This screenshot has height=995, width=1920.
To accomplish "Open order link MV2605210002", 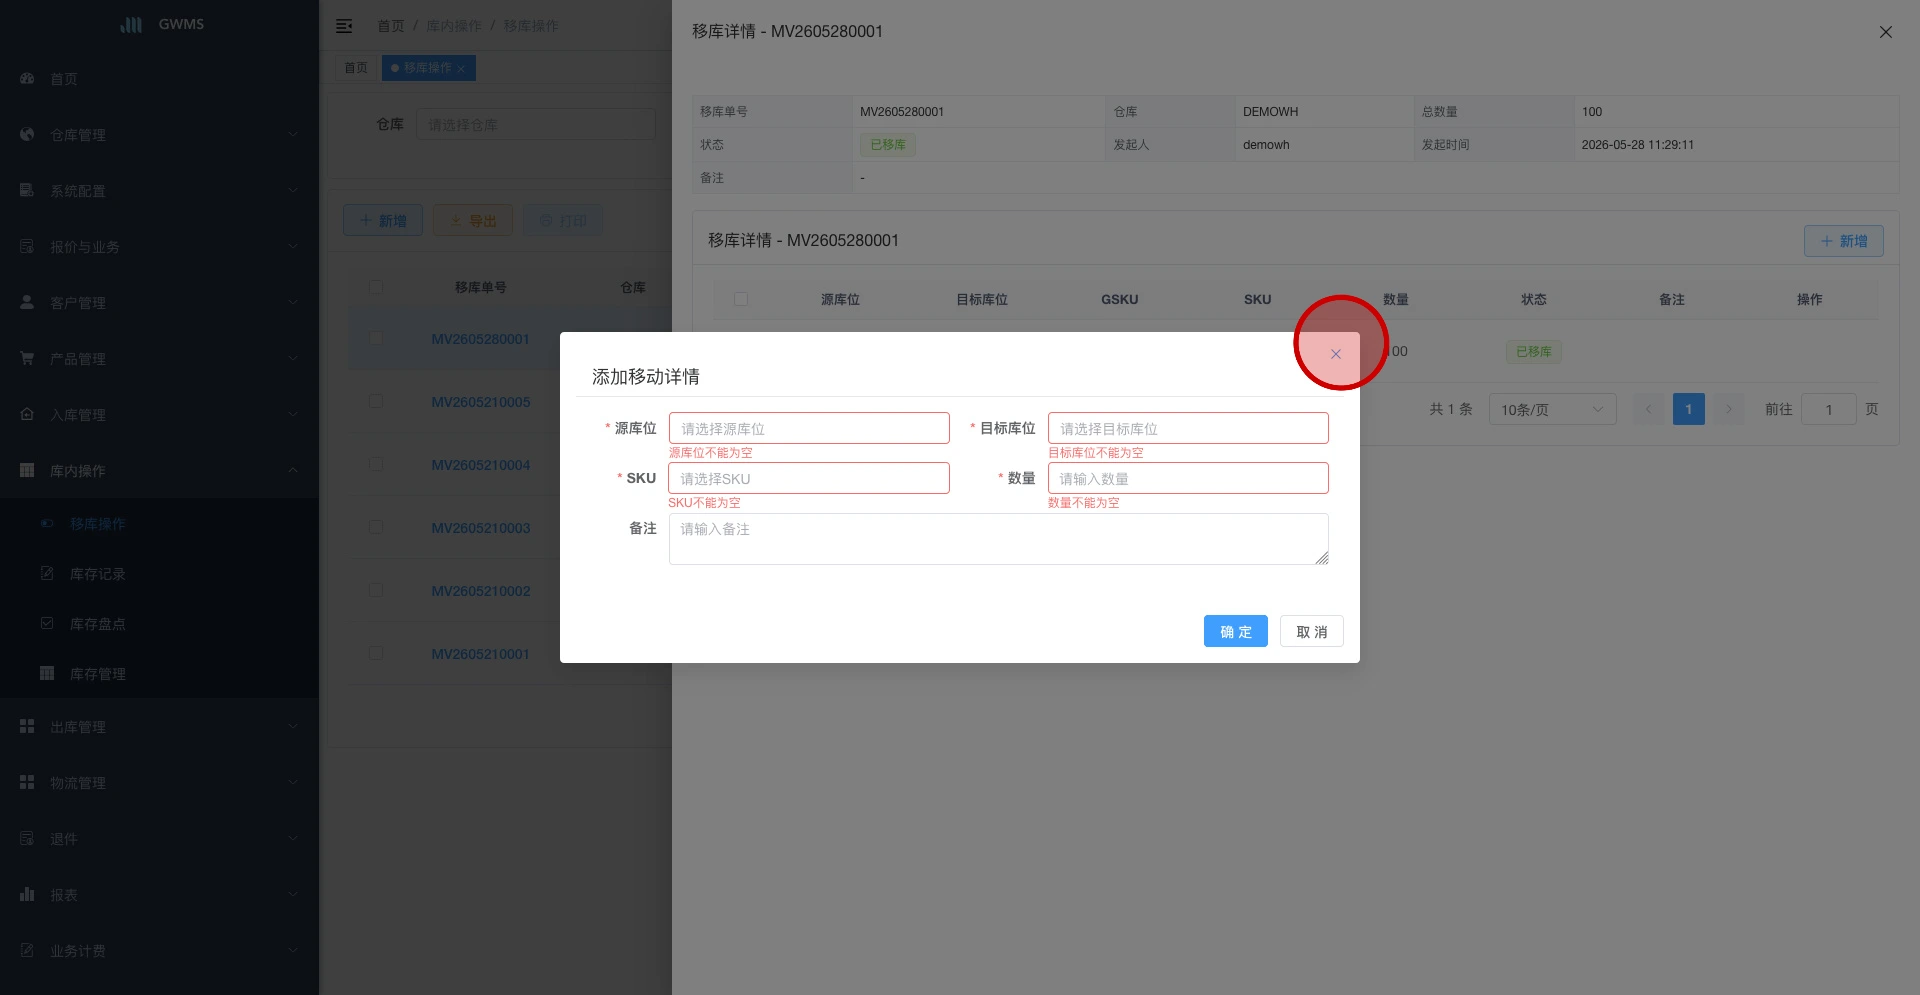I will point(481,591).
